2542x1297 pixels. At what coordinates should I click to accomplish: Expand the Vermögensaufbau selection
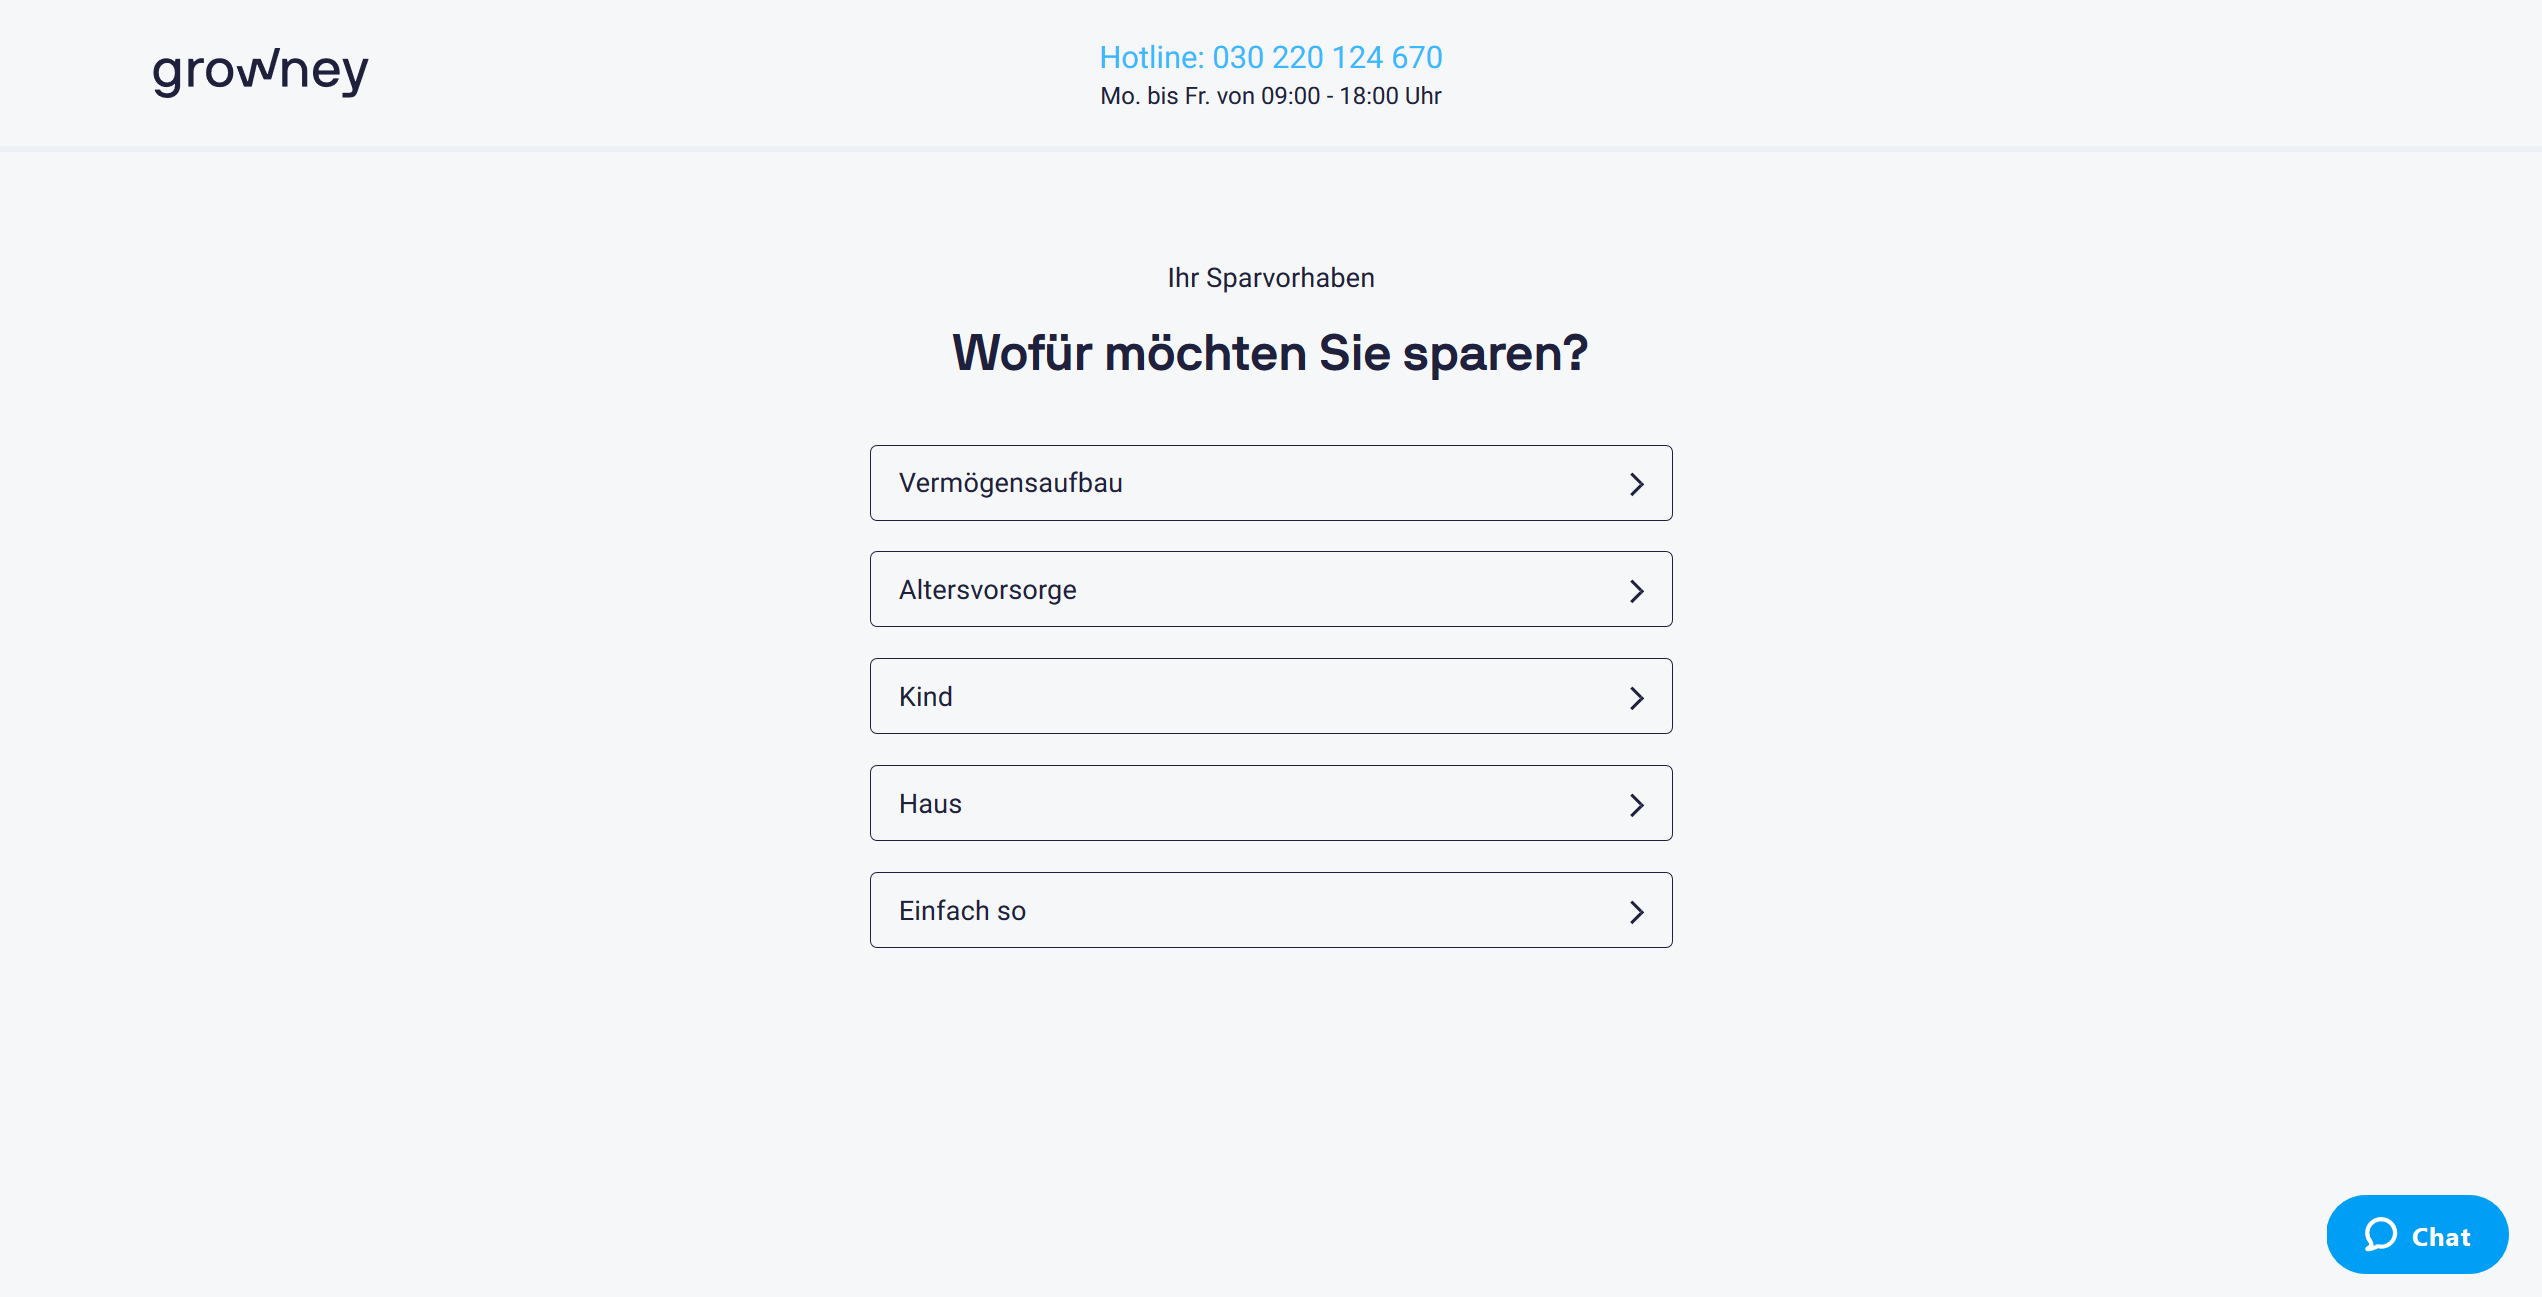pyautogui.click(x=1270, y=481)
